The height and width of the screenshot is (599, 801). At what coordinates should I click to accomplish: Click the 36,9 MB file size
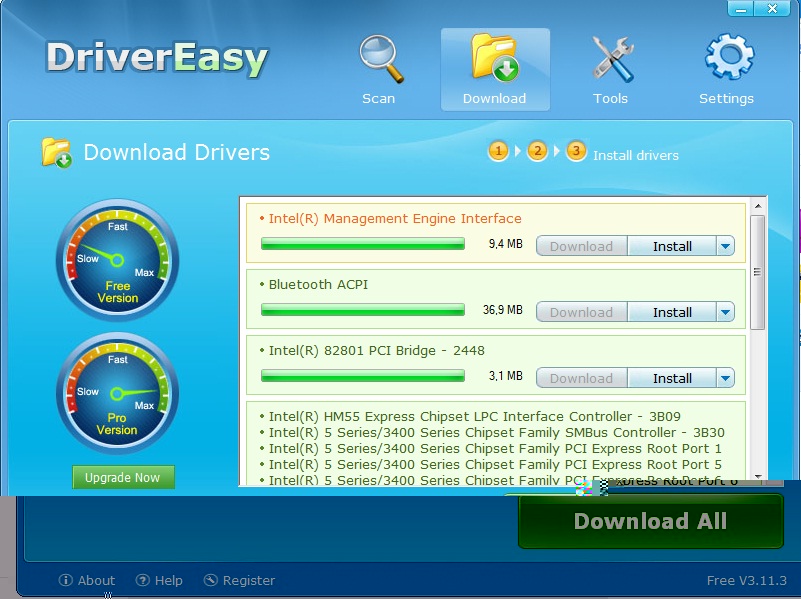503,310
